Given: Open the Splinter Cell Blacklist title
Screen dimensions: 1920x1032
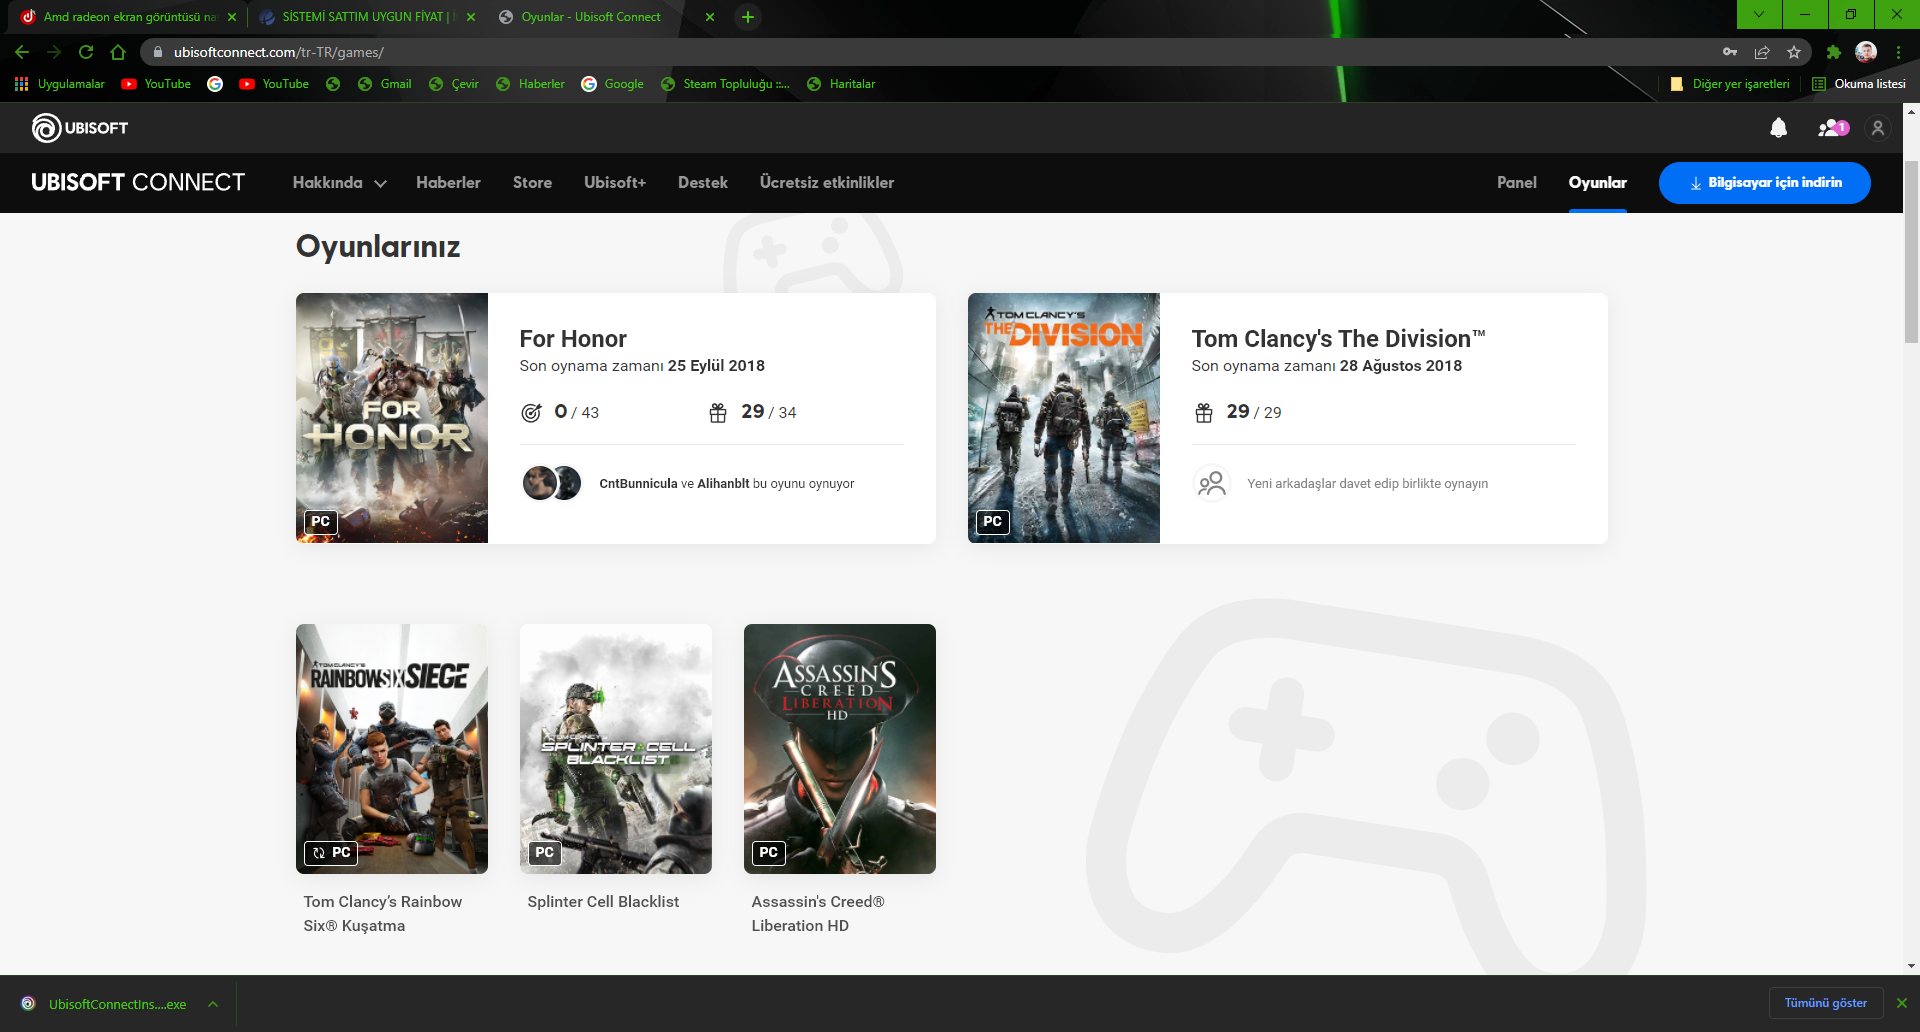Looking at the screenshot, I should tap(603, 902).
